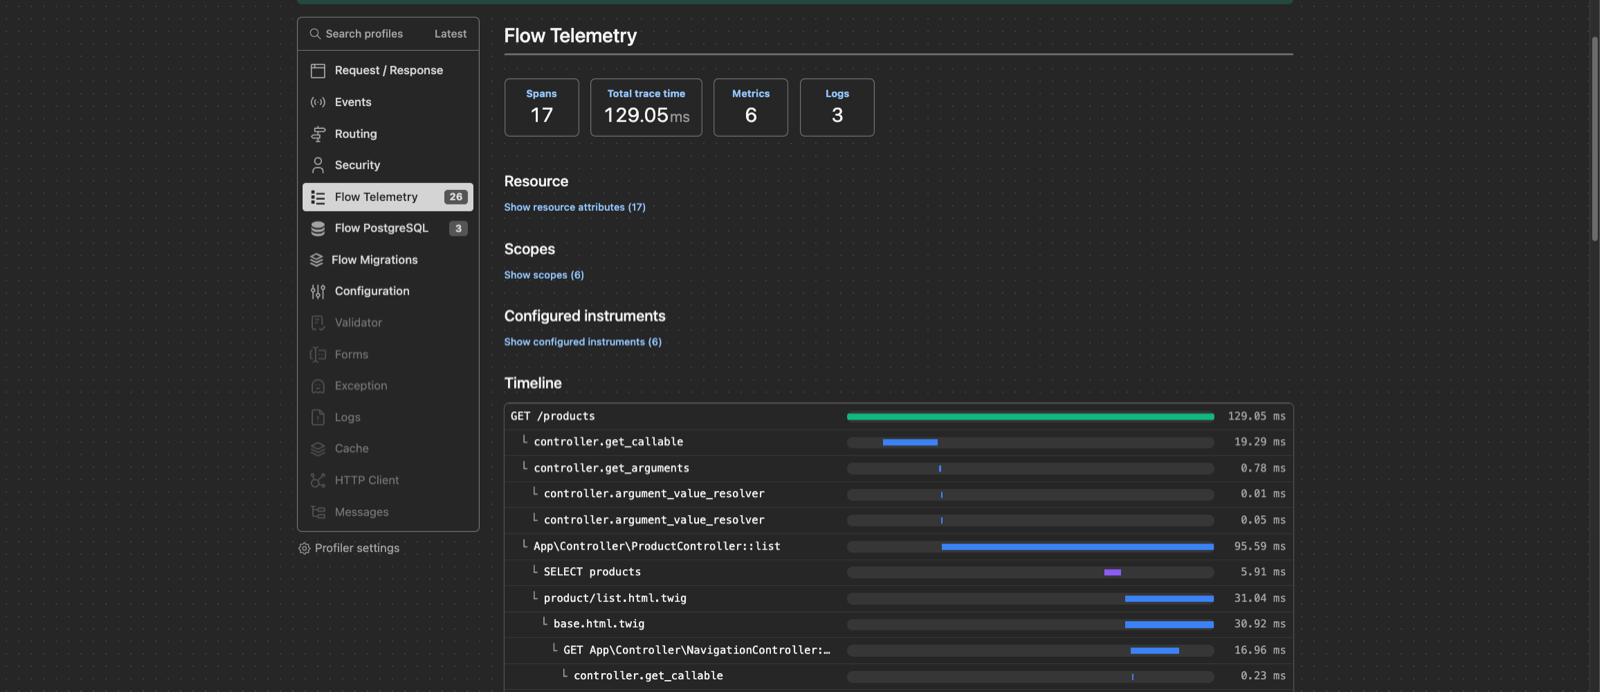Open the Events panel

(x=388, y=102)
